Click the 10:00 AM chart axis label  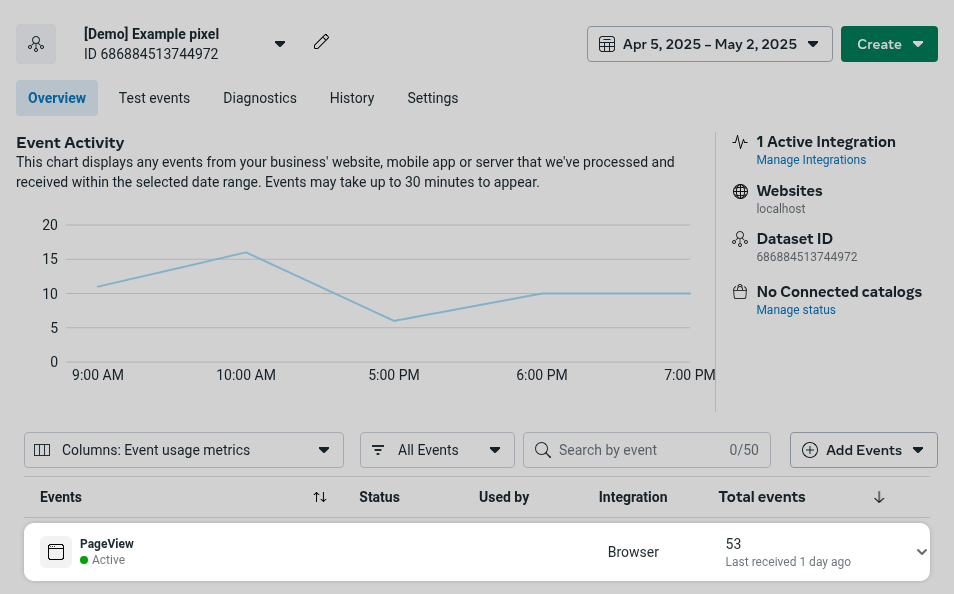tap(246, 375)
